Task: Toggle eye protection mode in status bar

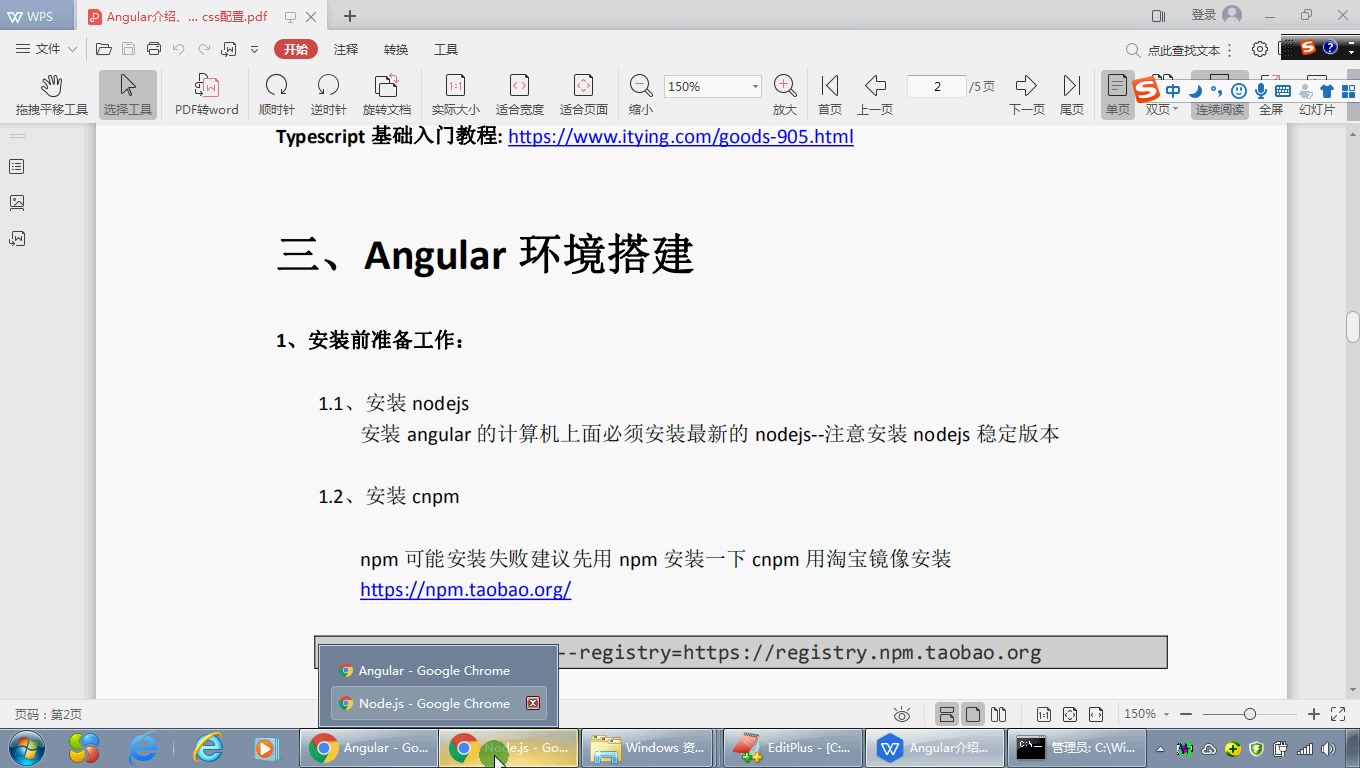Action: pos(902,714)
